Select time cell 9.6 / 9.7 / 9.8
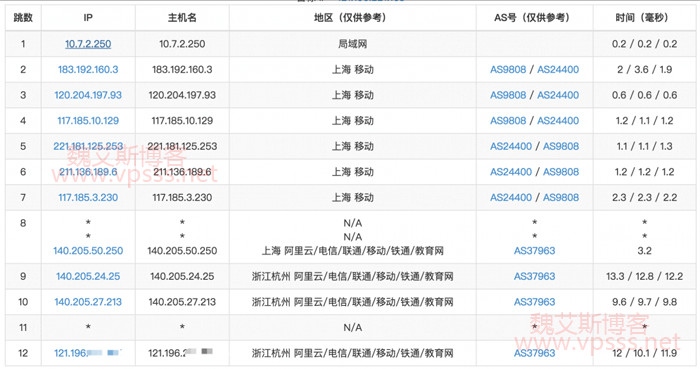 tap(644, 302)
